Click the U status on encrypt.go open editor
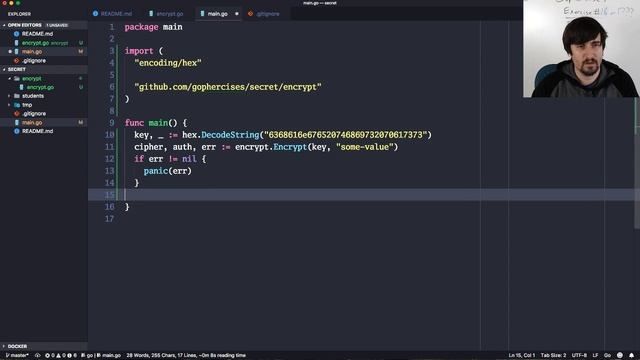This screenshot has width=640, height=360. coord(81,43)
